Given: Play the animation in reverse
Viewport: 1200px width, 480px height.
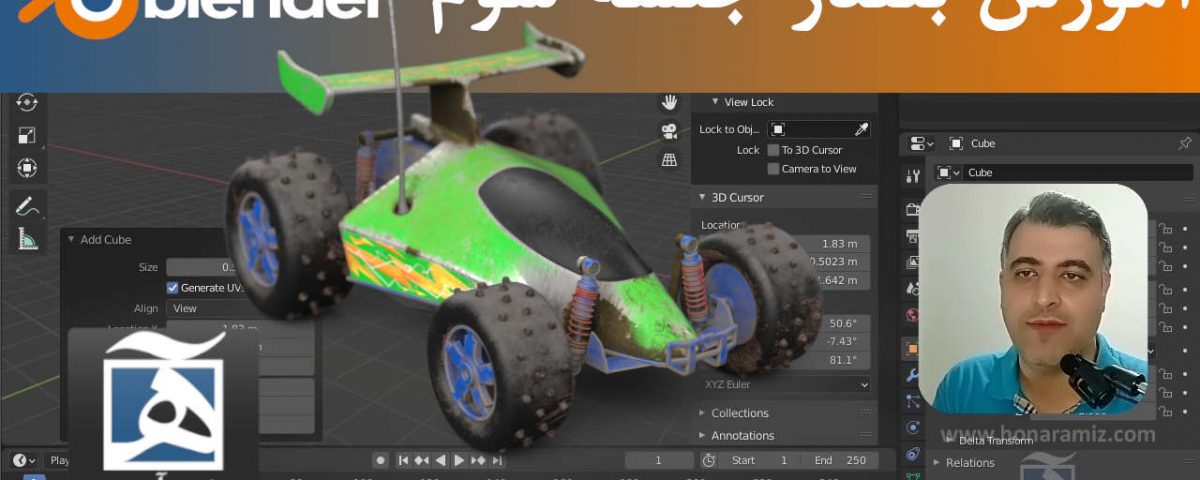Looking at the screenshot, I should point(441,460).
